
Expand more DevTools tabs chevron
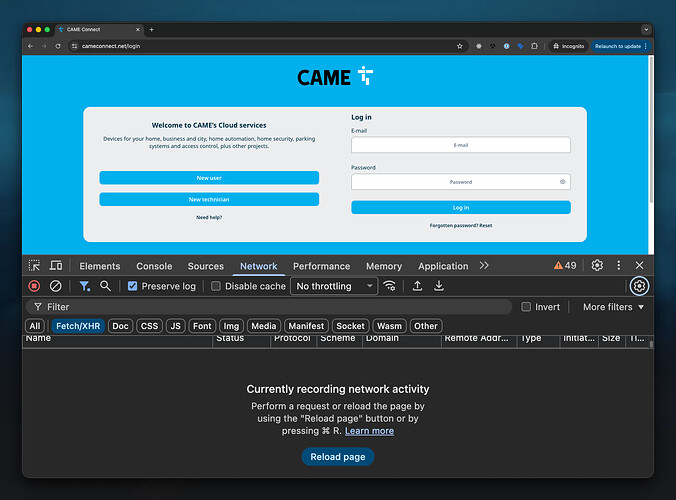coord(484,266)
